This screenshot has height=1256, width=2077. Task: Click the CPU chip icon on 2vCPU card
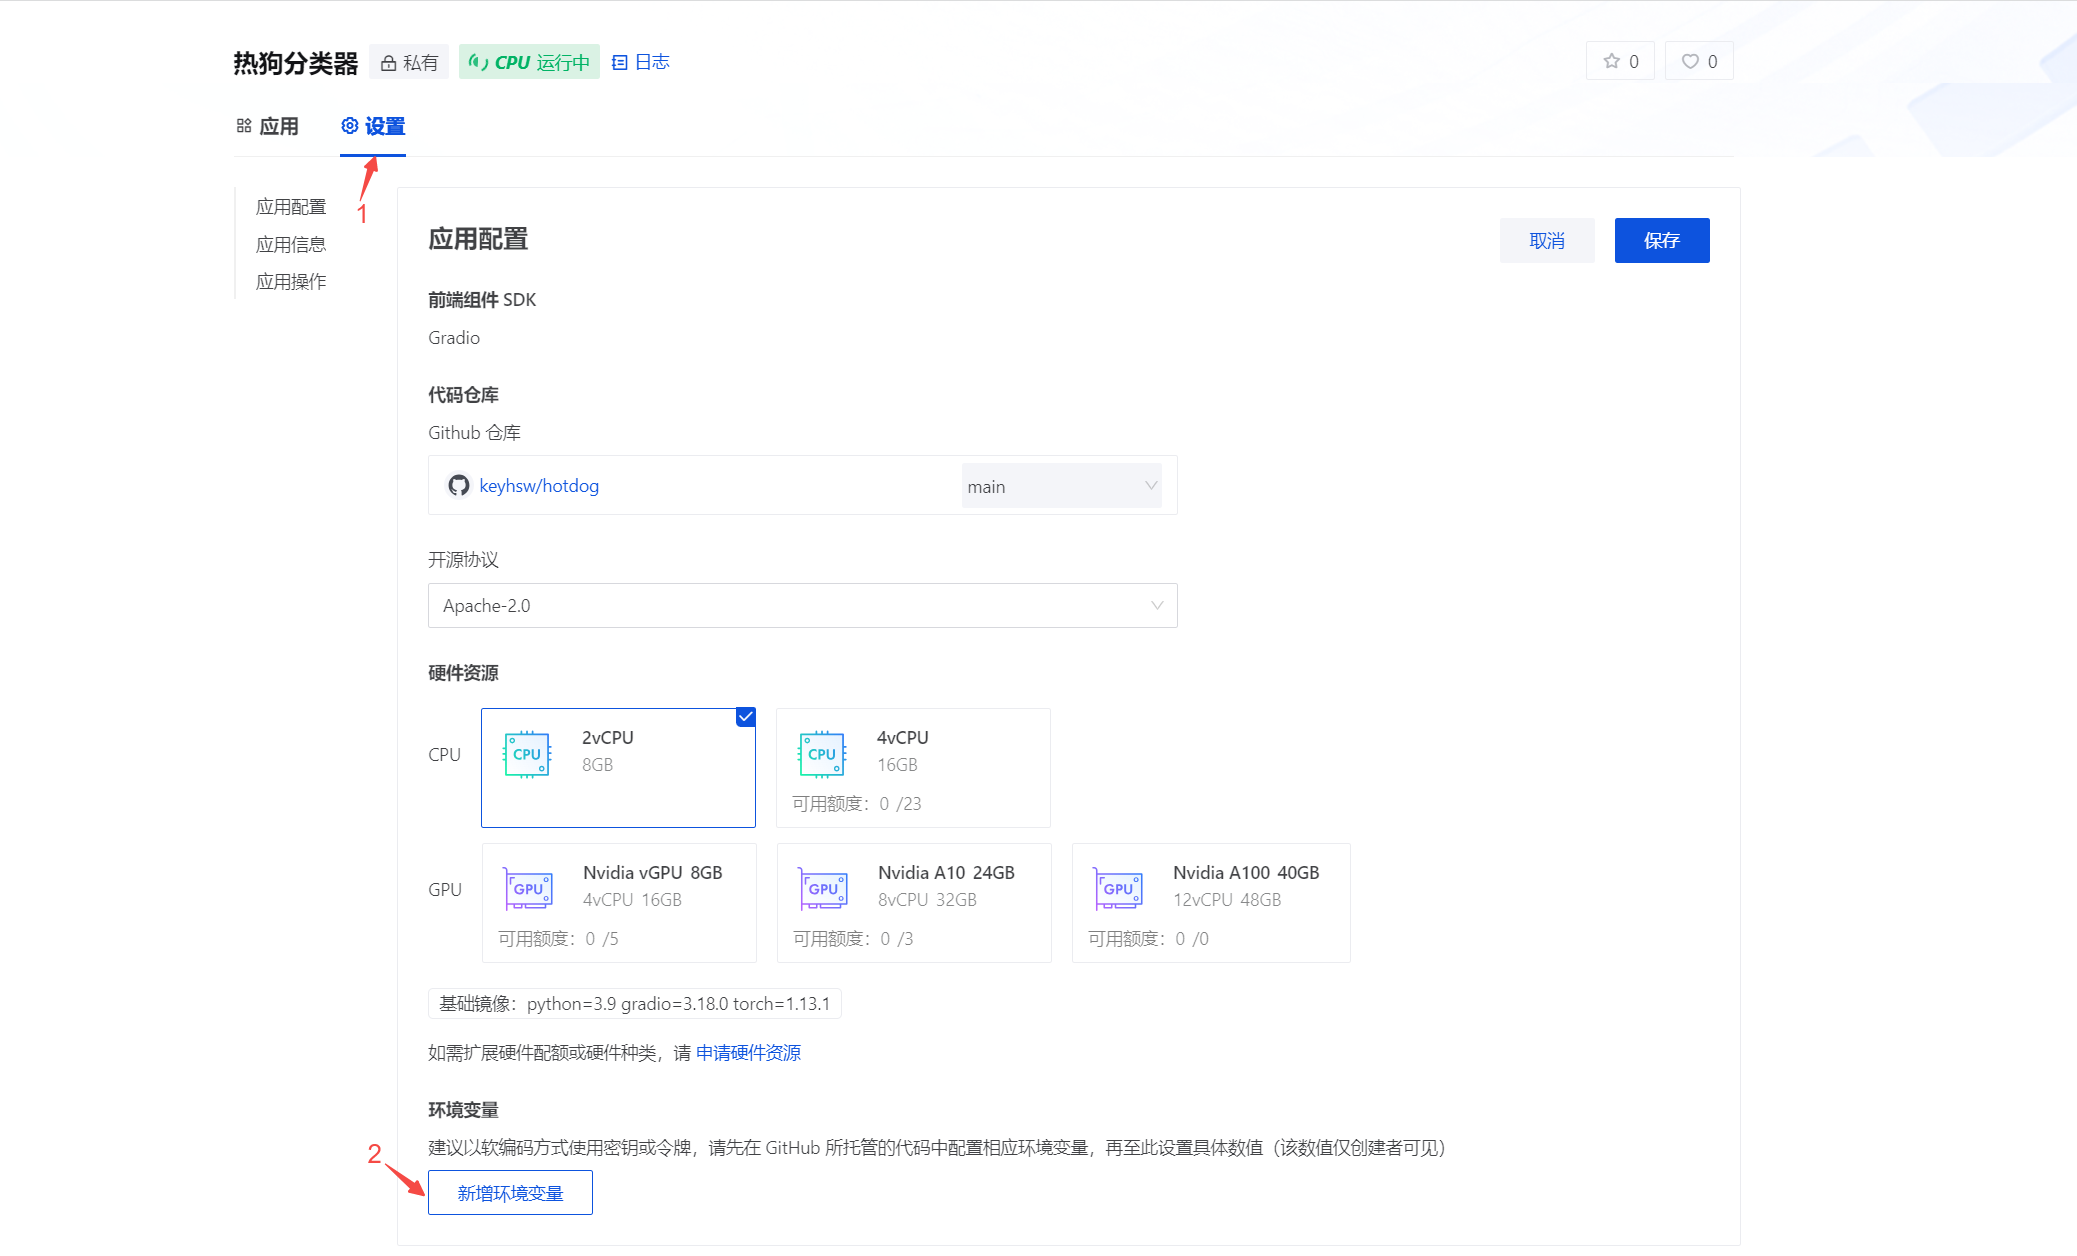click(527, 754)
